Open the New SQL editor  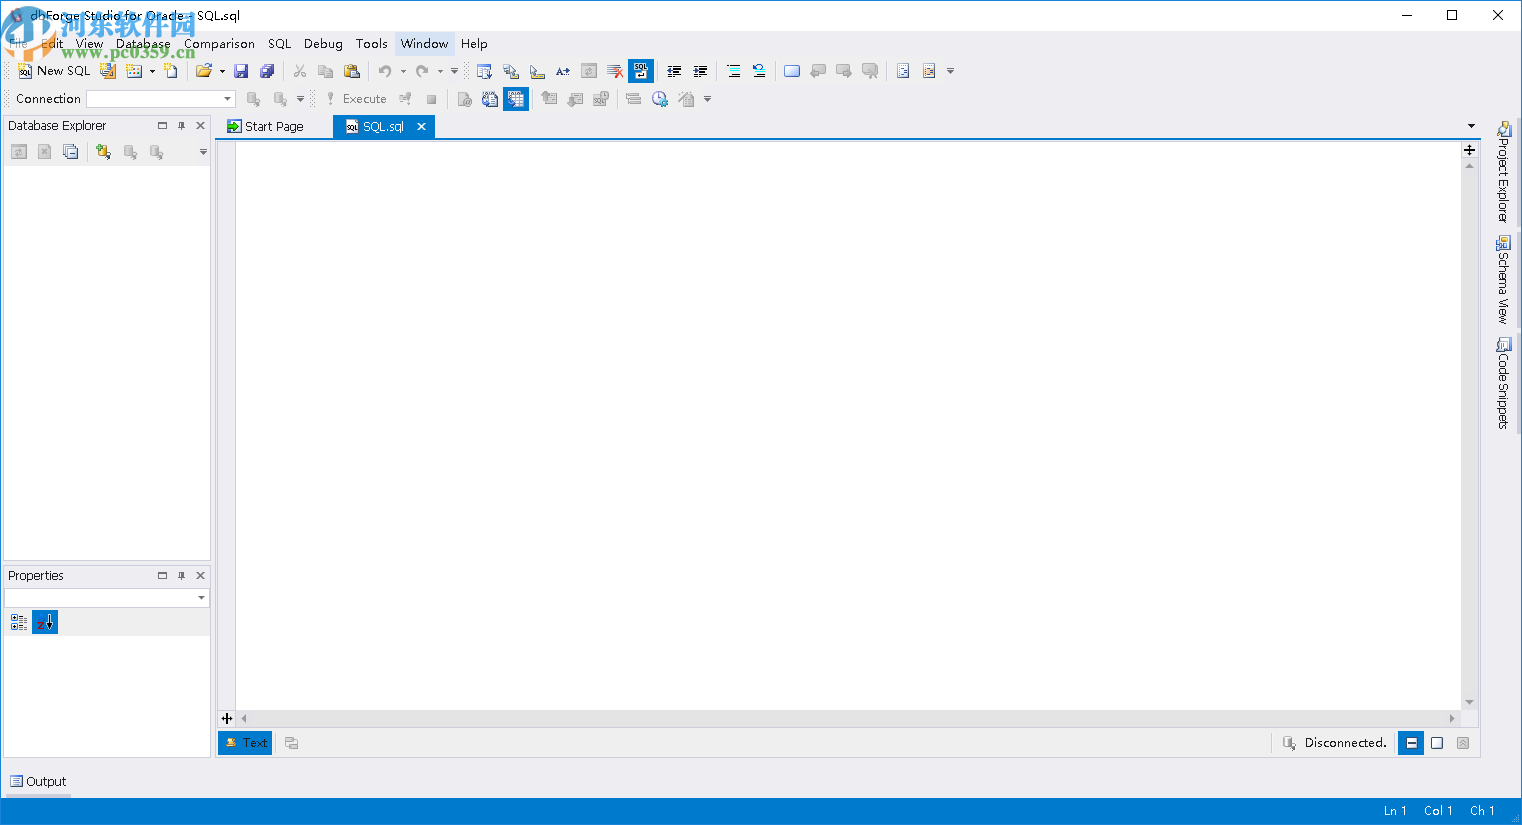click(x=52, y=71)
